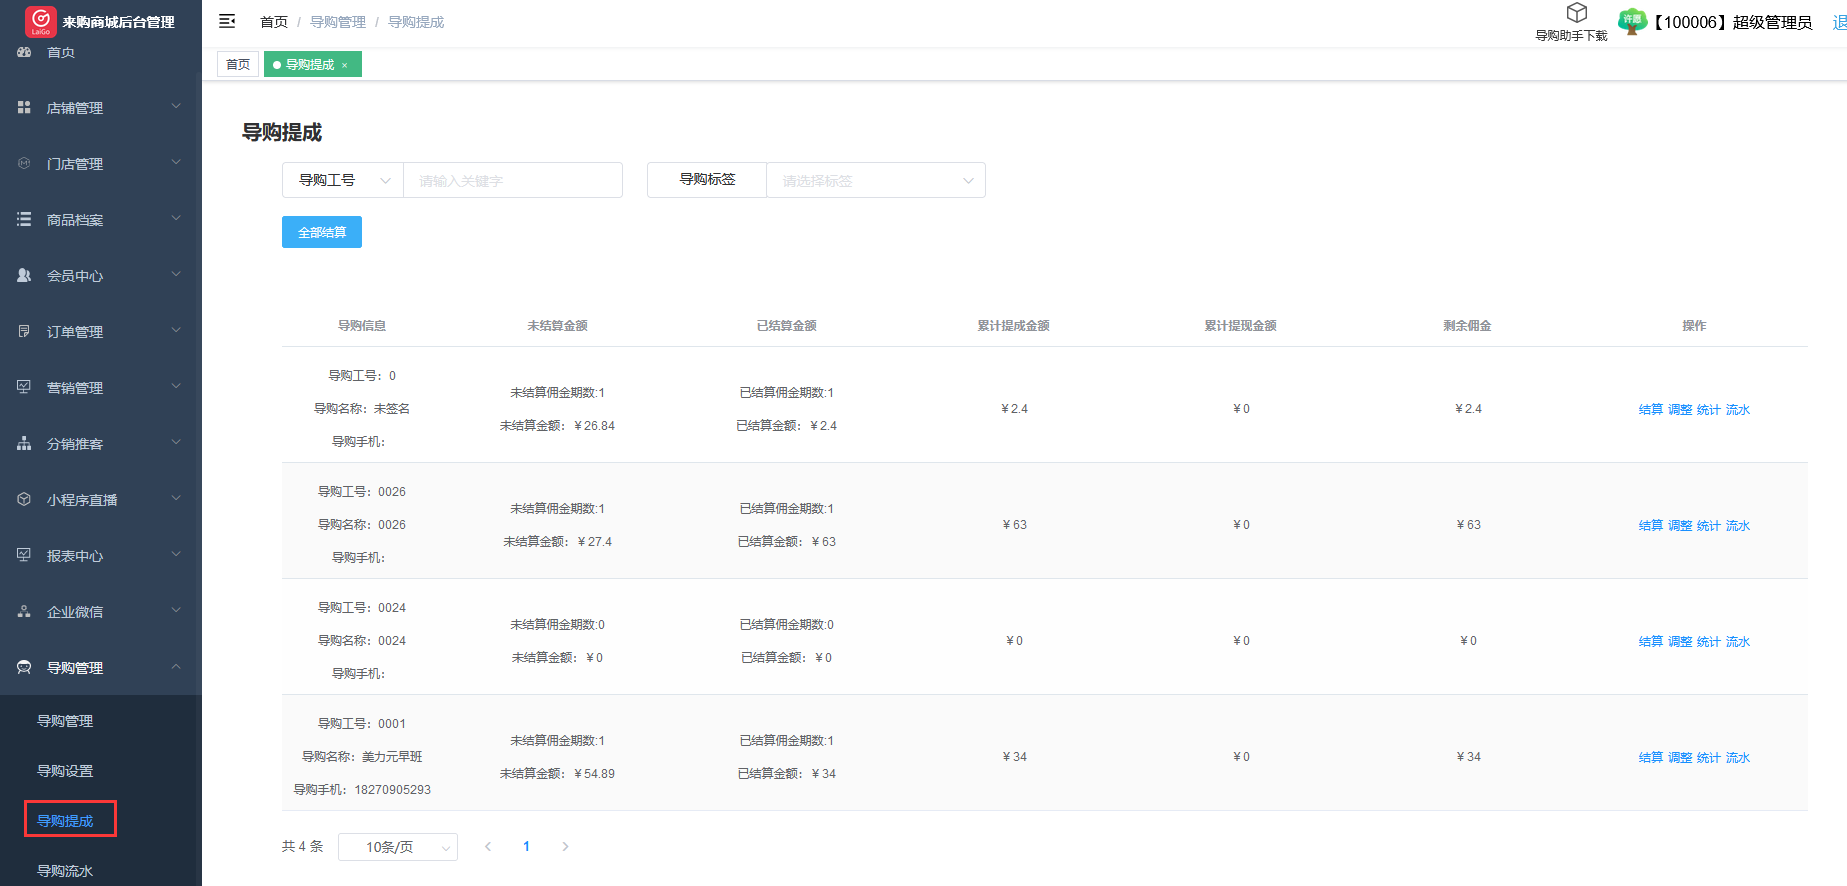Click the 导购管理 headset icon
The width and height of the screenshot is (1847, 886).
[24, 667]
